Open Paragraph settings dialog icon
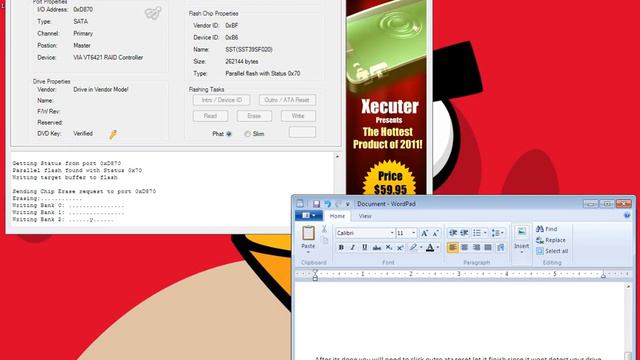Screen dimensions: 640x360 coord(501,247)
